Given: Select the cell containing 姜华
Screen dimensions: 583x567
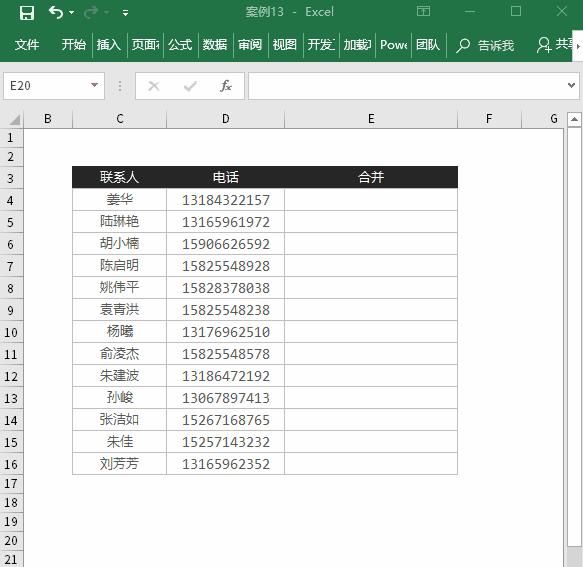Looking at the screenshot, I should pos(119,200).
